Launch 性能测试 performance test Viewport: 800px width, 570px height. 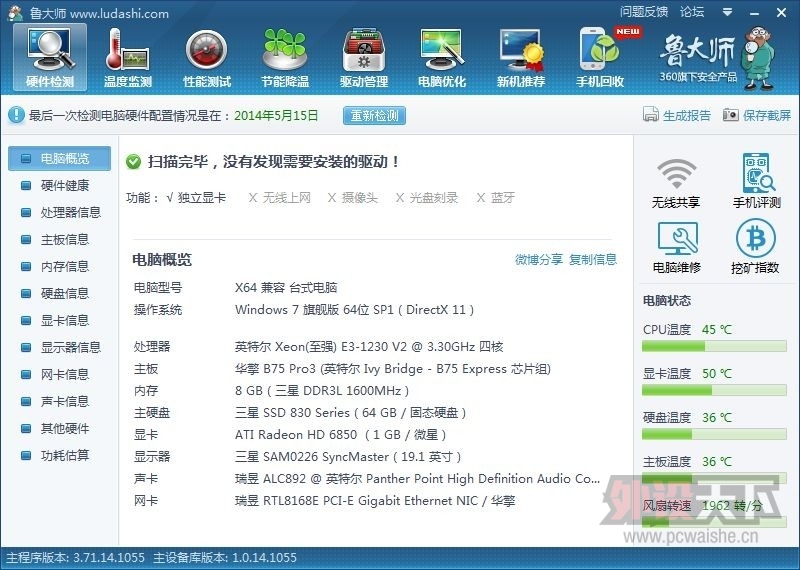pos(207,58)
